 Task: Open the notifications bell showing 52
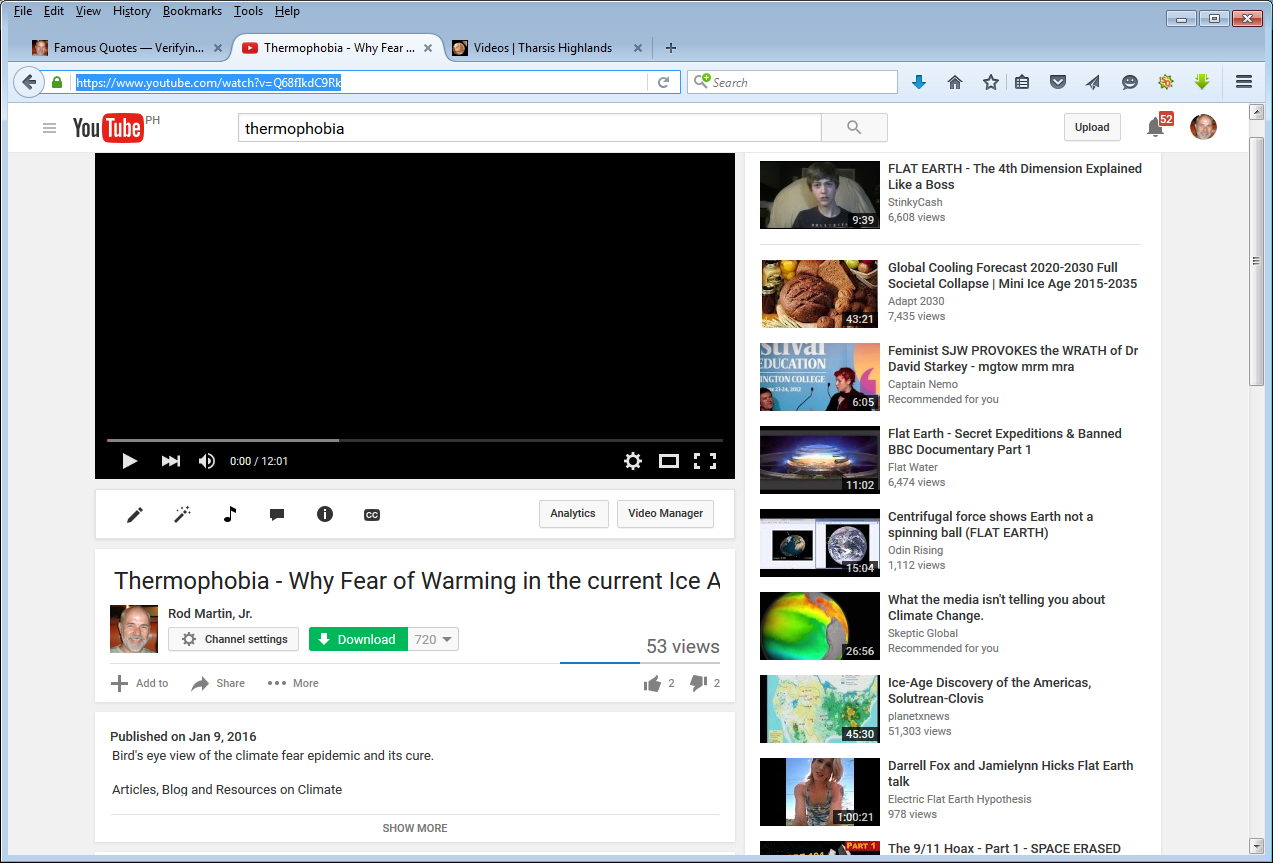1156,127
